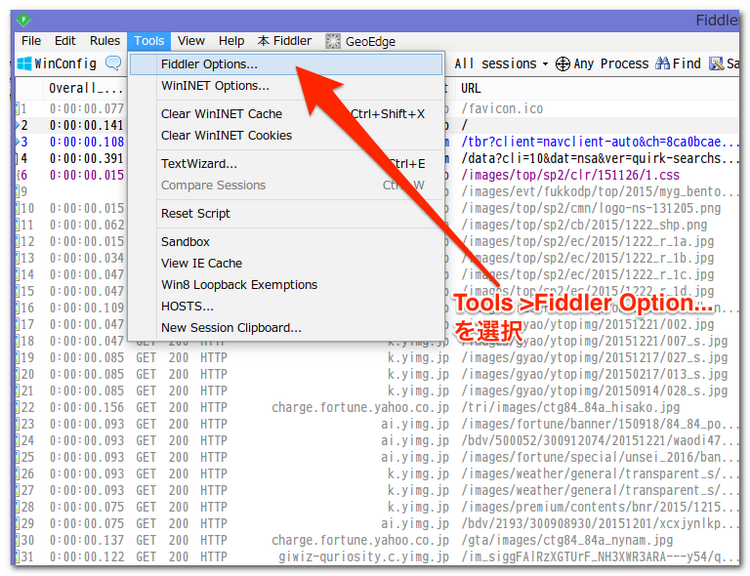Viewport: 750px width, 576px height.
Task: Select session 30 ctg84_84a_nynam.jpg URL
Action: pos(567,541)
